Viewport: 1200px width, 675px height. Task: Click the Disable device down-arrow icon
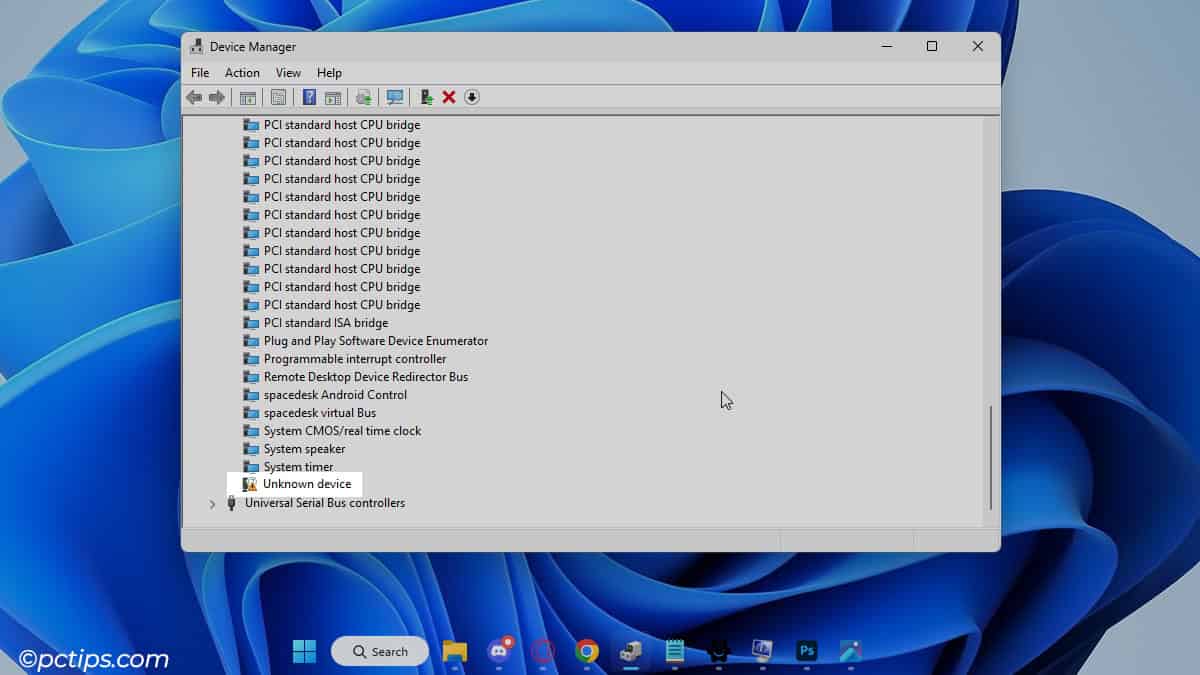(472, 97)
